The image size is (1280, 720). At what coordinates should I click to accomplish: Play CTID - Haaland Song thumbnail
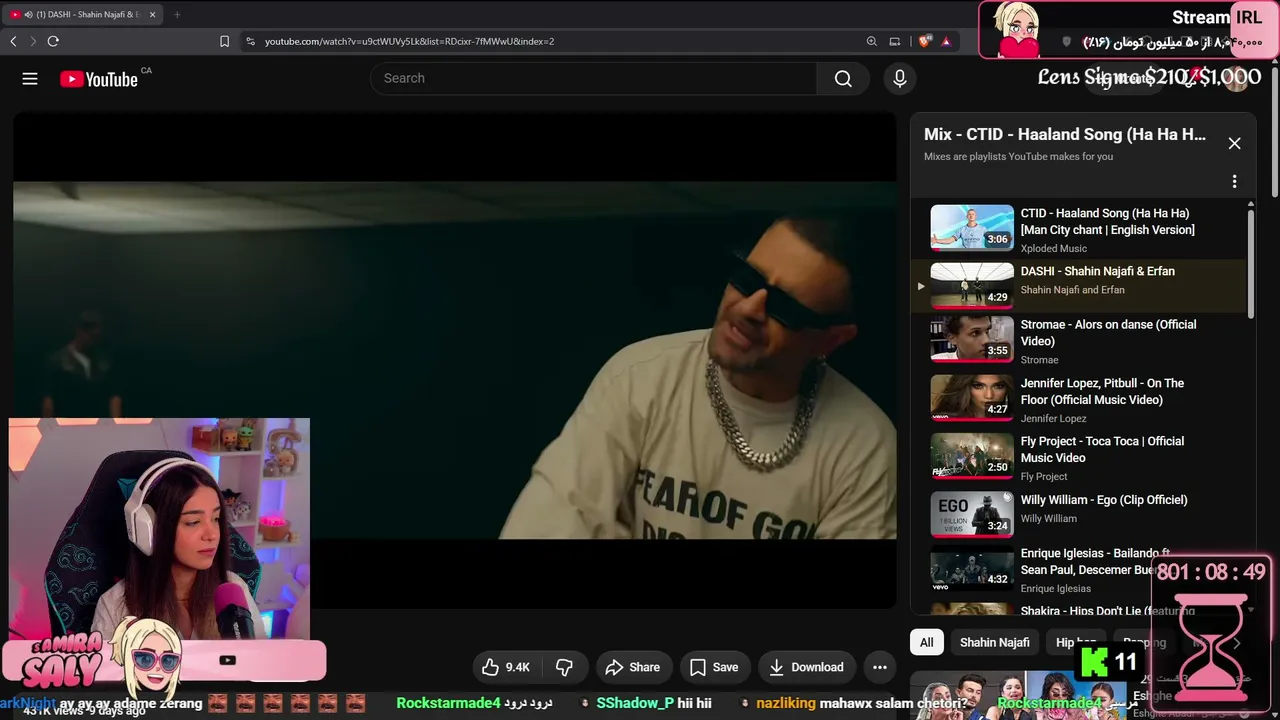point(972,228)
